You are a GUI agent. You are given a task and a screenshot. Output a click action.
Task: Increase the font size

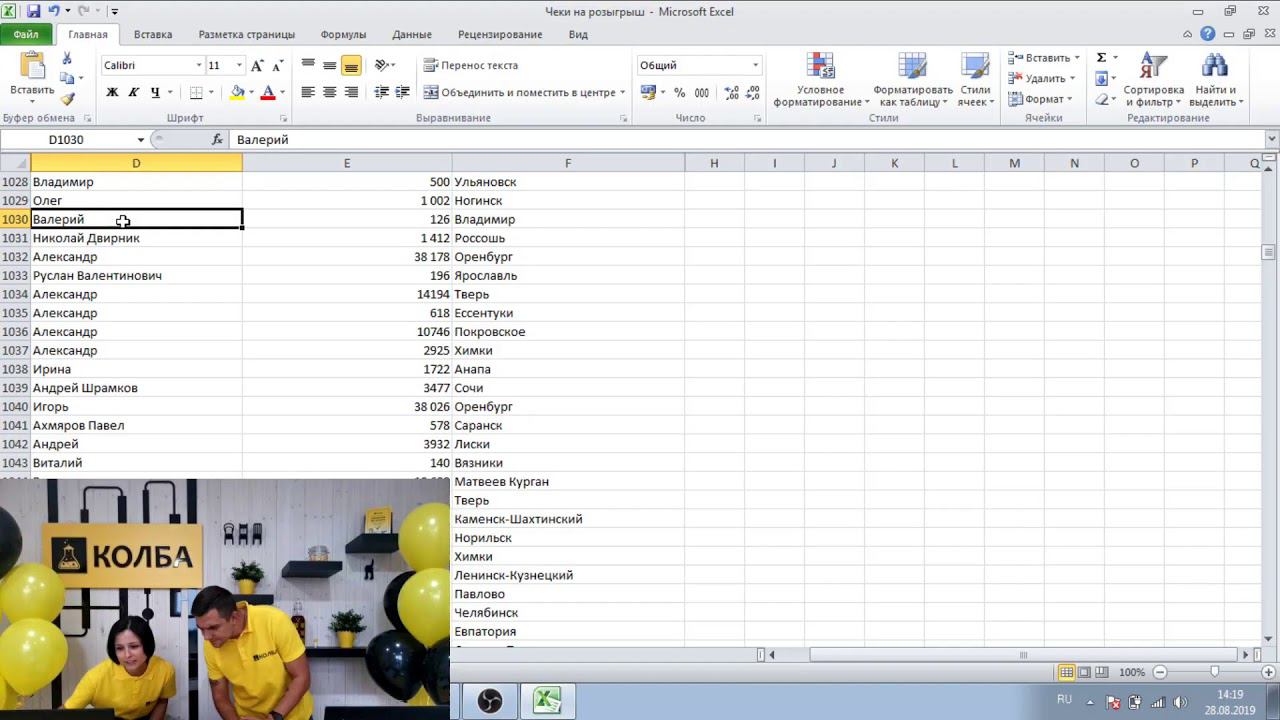coord(257,66)
